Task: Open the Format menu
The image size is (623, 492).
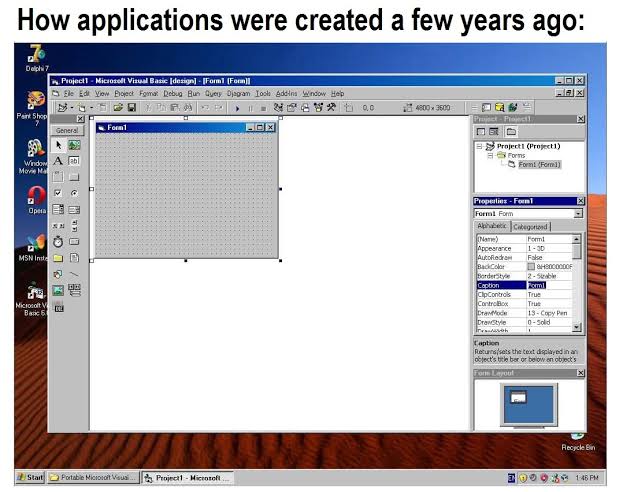Action: click(149, 93)
